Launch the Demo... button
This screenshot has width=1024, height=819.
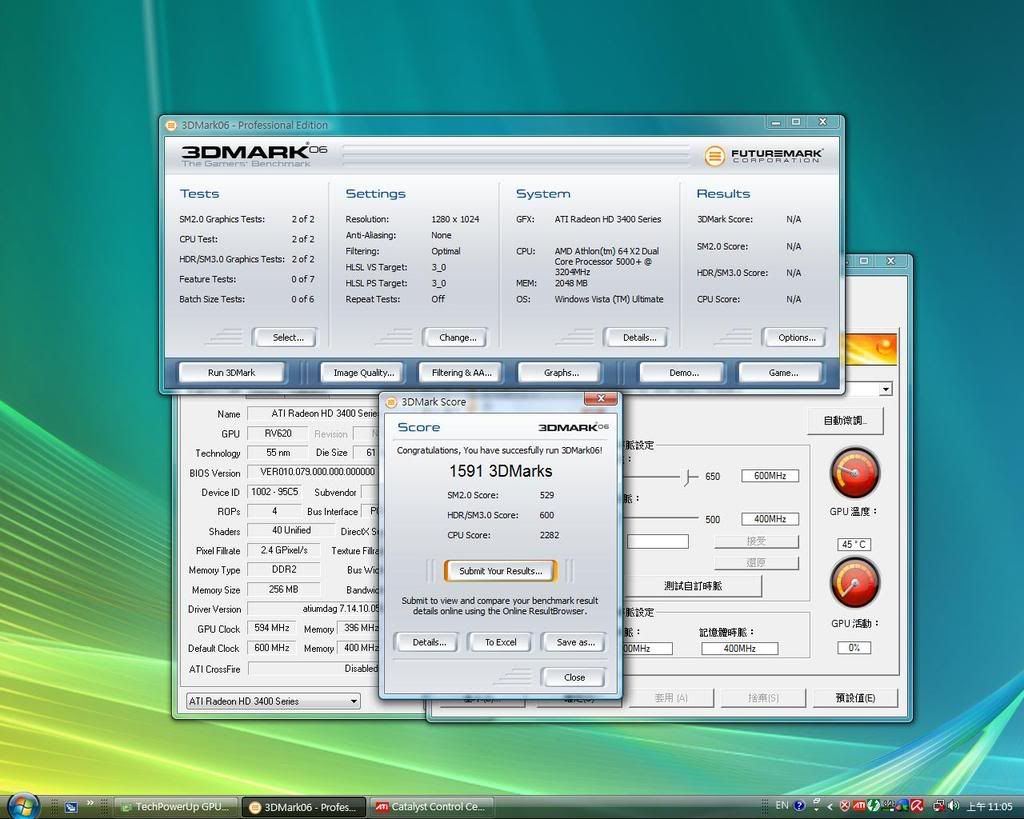683,372
